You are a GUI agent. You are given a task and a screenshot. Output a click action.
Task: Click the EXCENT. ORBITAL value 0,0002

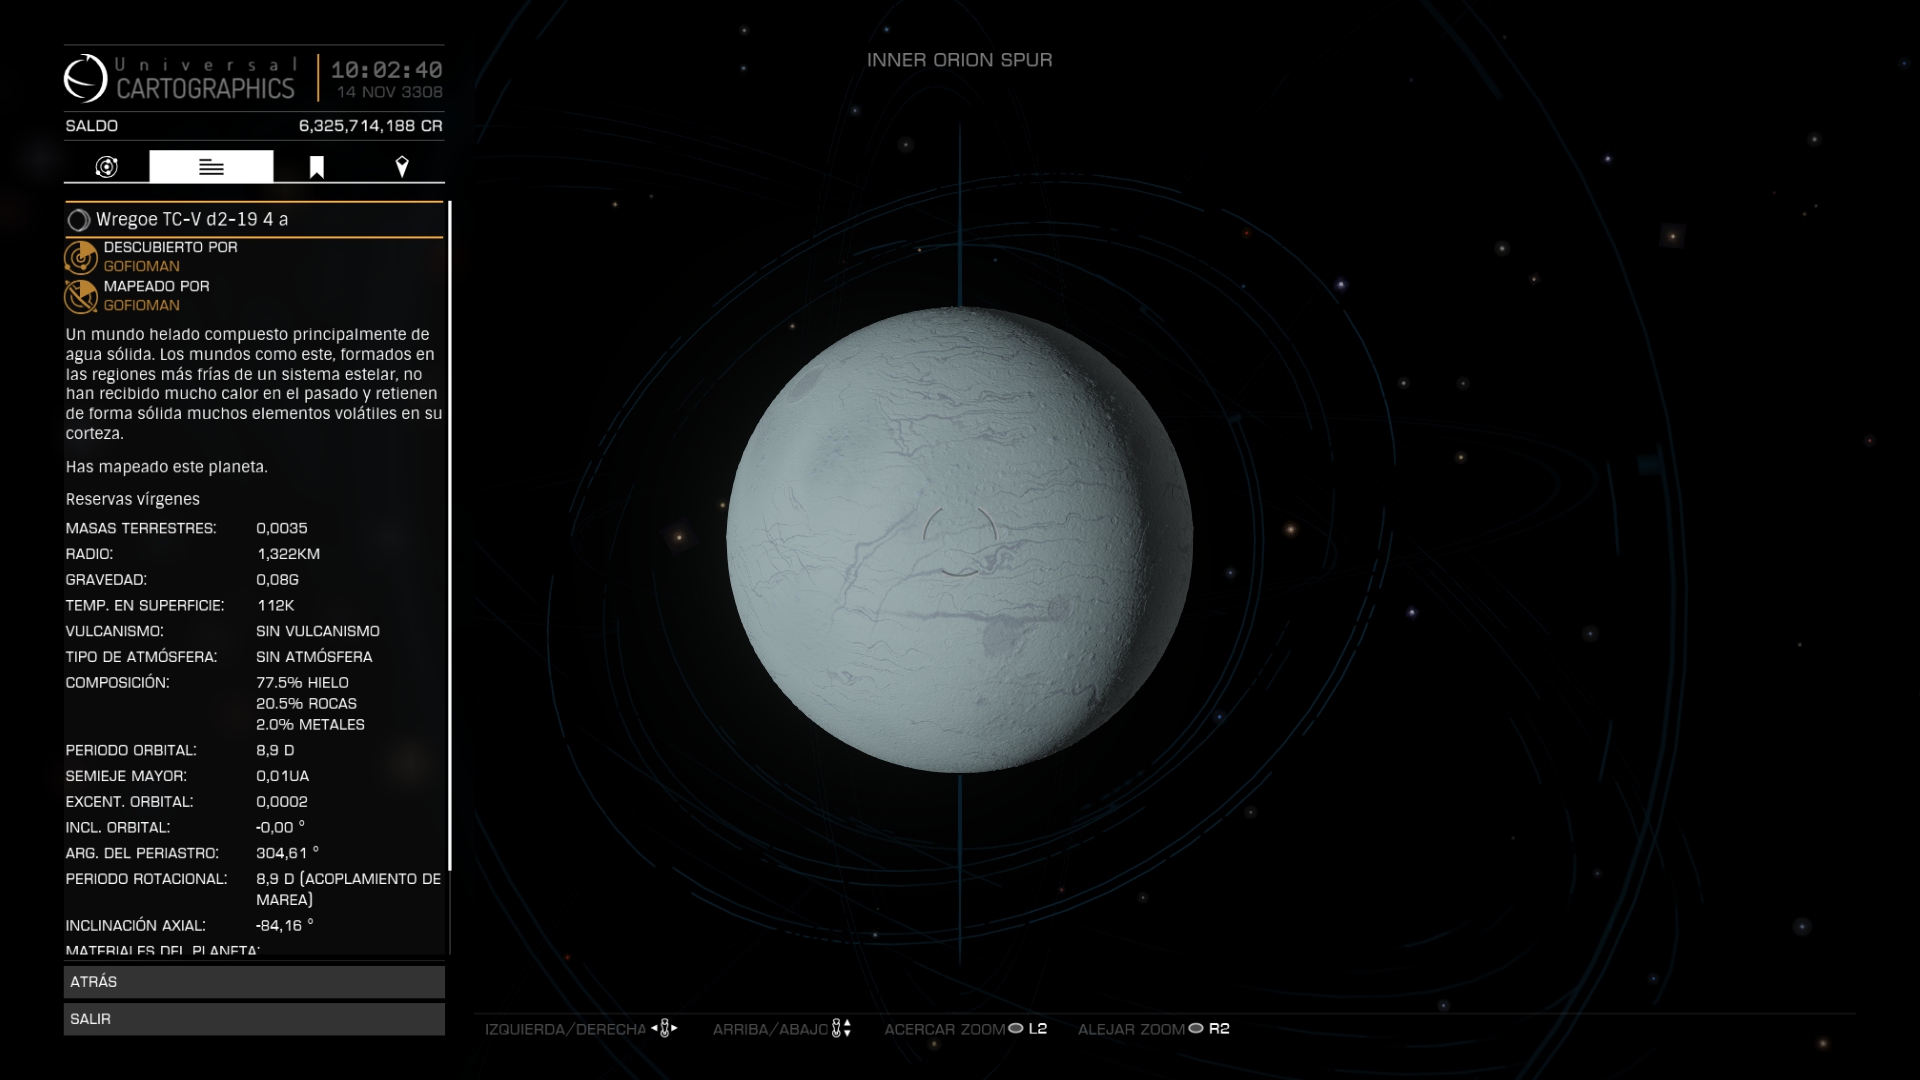click(282, 802)
